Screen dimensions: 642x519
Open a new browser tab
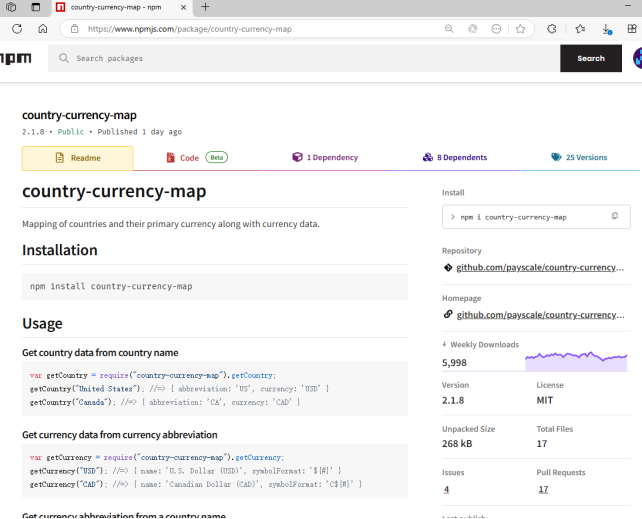pyautogui.click(x=205, y=7)
